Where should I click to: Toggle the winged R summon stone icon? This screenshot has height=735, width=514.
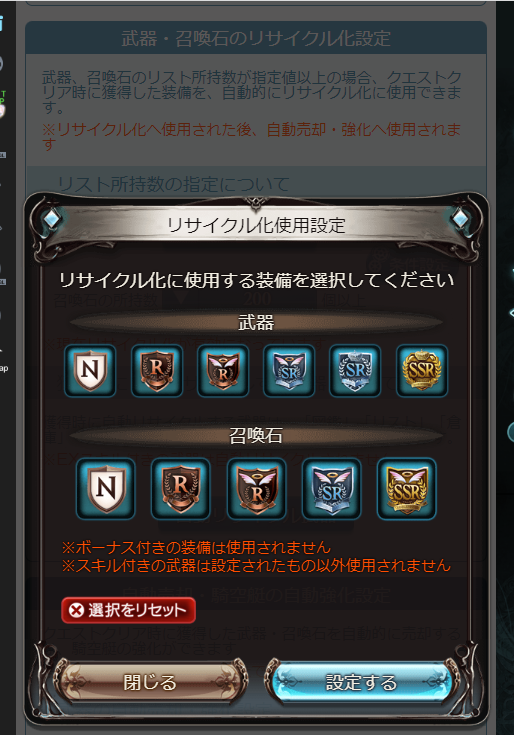coord(256,488)
